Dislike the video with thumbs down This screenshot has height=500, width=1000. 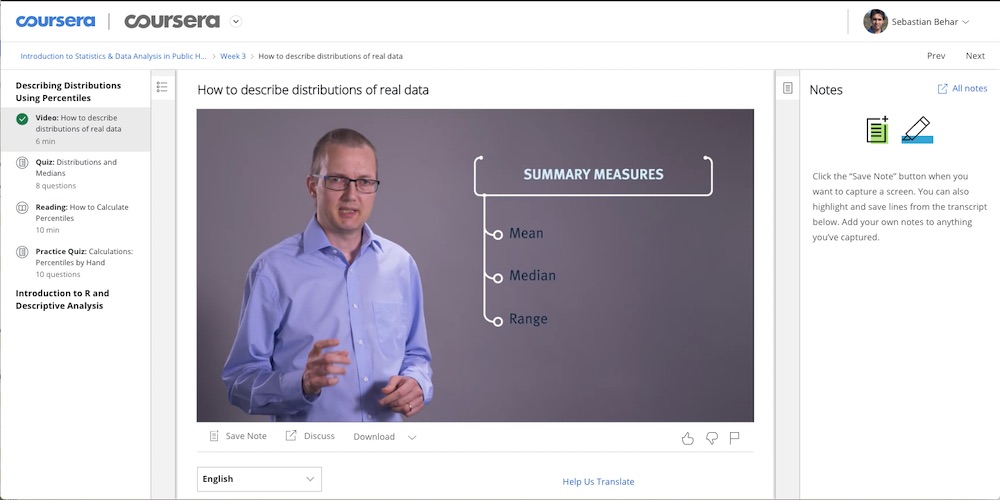click(712, 438)
